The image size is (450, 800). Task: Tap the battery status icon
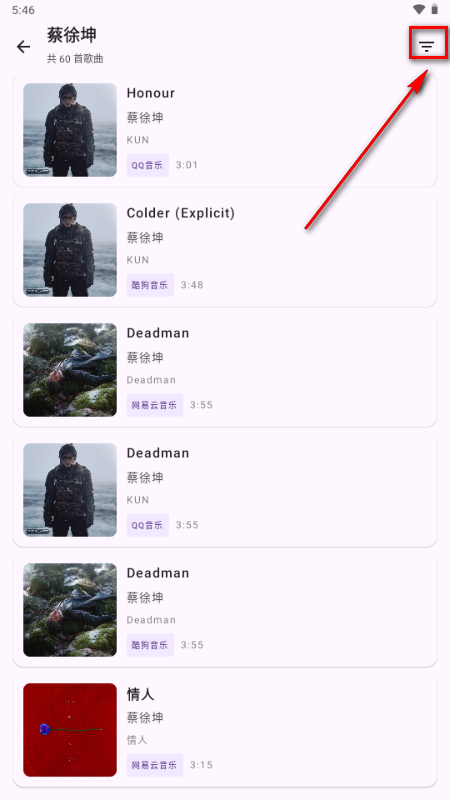point(435,9)
